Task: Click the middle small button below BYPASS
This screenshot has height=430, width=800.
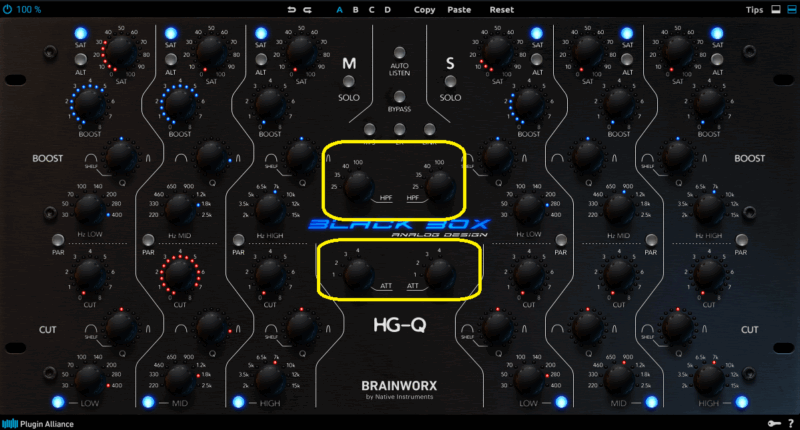Action: (x=399, y=129)
